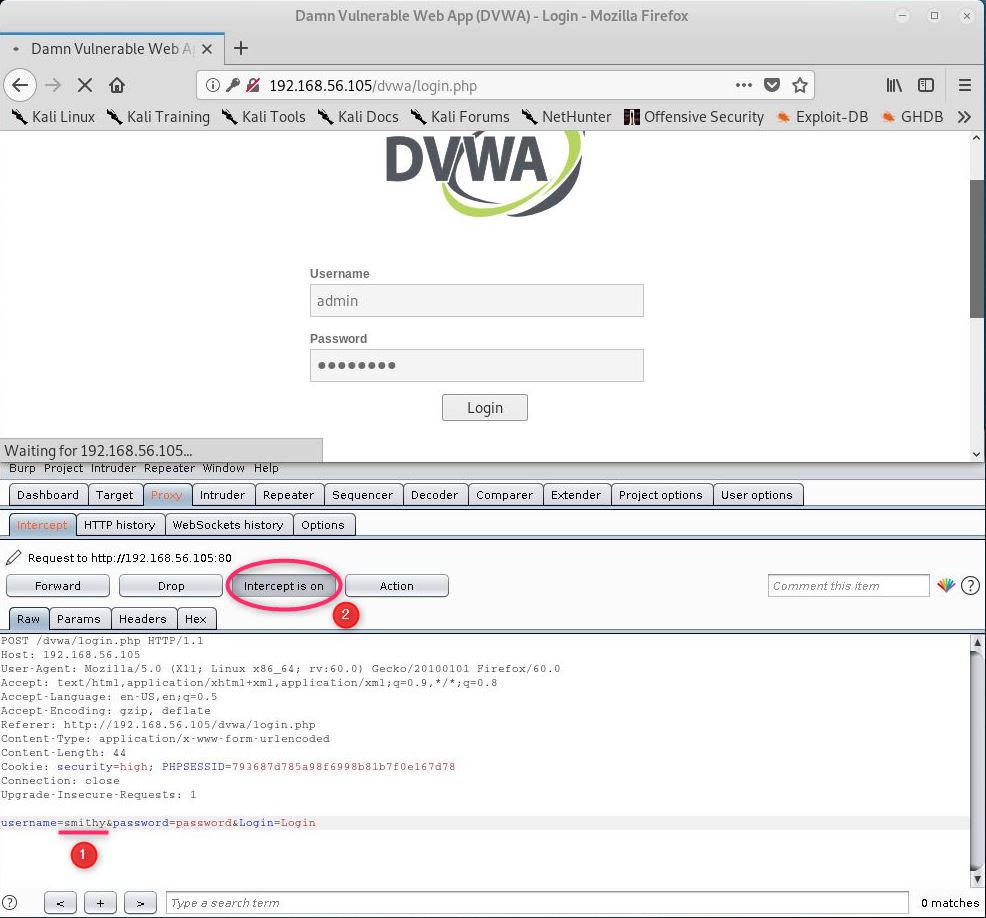Click the Firefox address bar URL
The width and height of the screenshot is (986, 918).
tap(373, 86)
